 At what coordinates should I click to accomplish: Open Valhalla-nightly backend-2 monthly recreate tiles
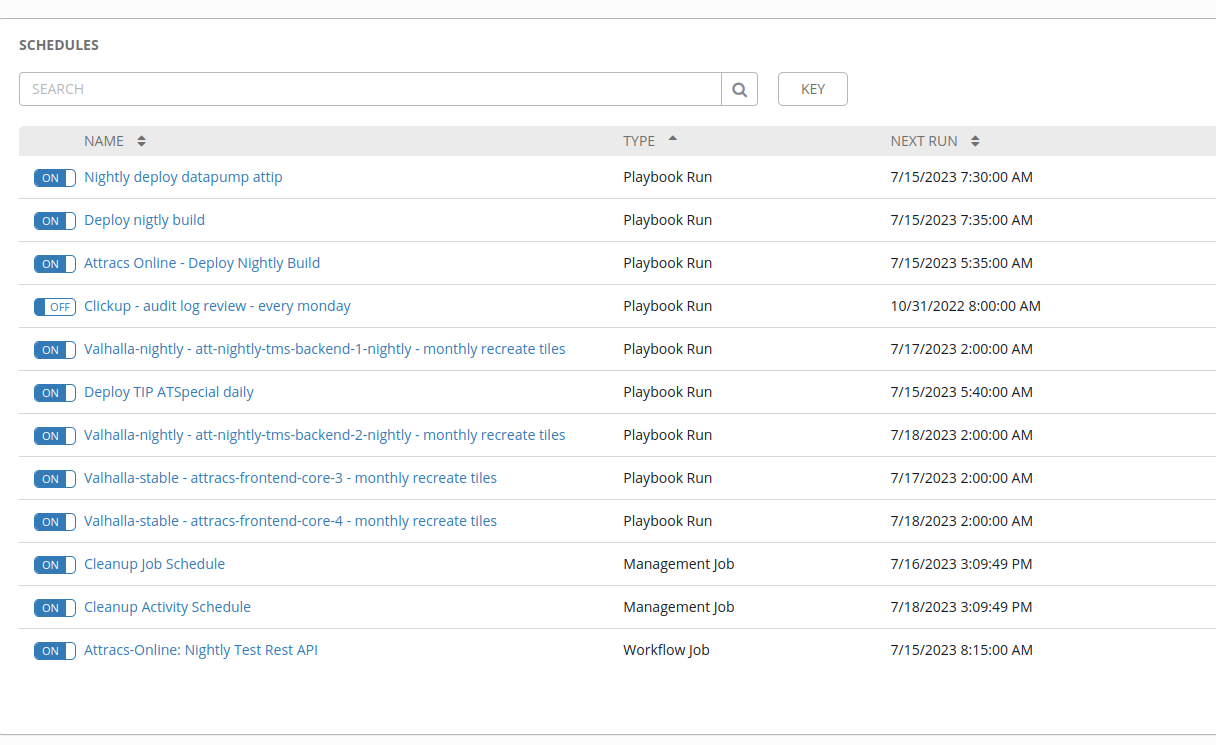point(325,435)
